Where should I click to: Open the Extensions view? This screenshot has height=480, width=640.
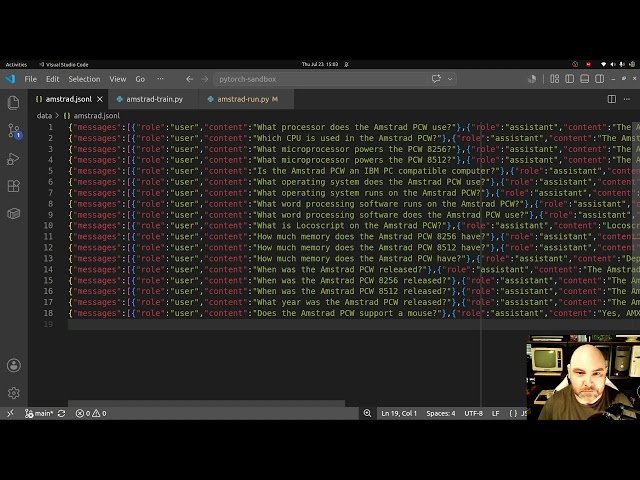pyautogui.click(x=13, y=186)
